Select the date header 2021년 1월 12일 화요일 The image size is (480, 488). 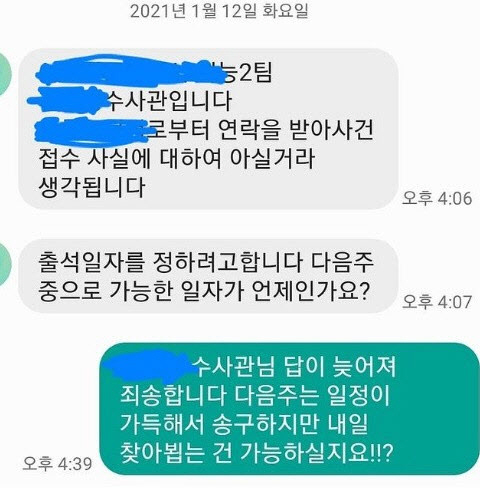click(219, 11)
